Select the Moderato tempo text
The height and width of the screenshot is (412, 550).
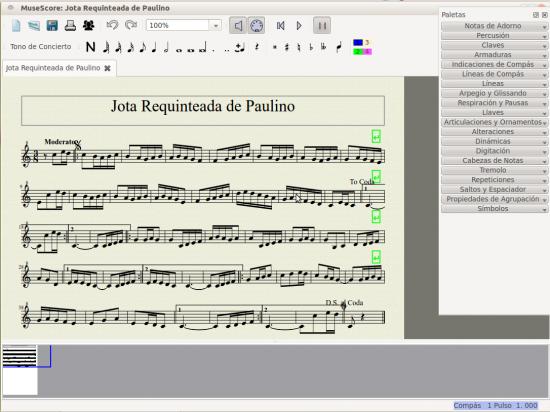click(x=60, y=142)
